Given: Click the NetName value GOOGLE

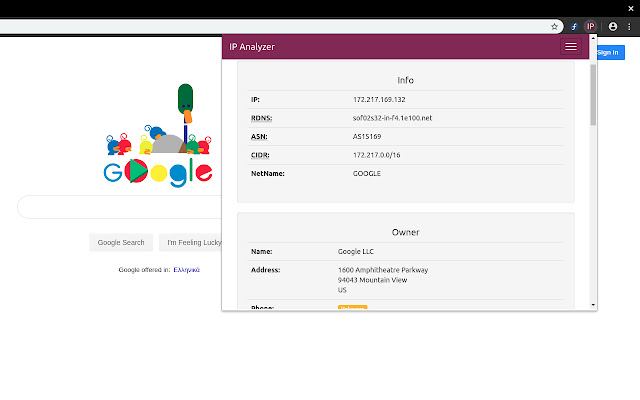Looking at the screenshot, I should tap(367, 173).
